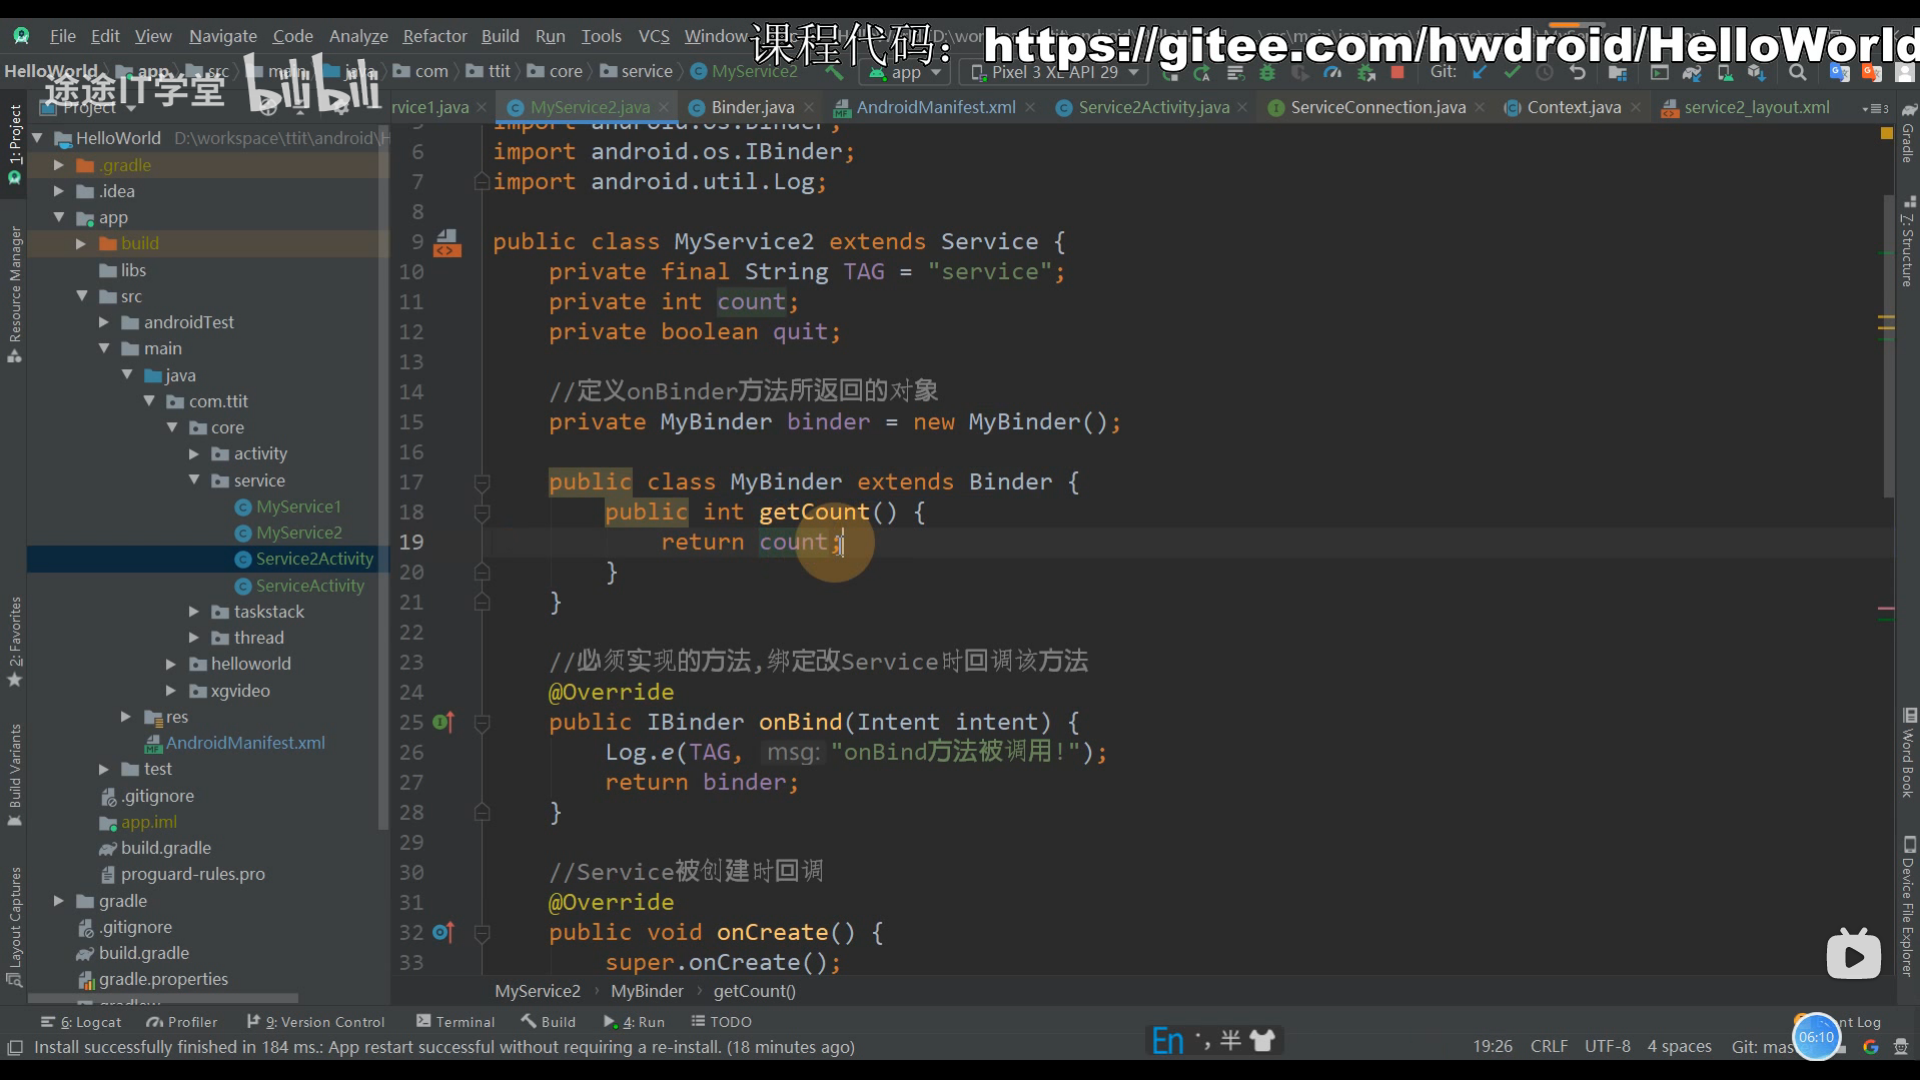Expand the .gradle folder in project tree
Viewport: 1920px width, 1080px height.
click(x=59, y=165)
